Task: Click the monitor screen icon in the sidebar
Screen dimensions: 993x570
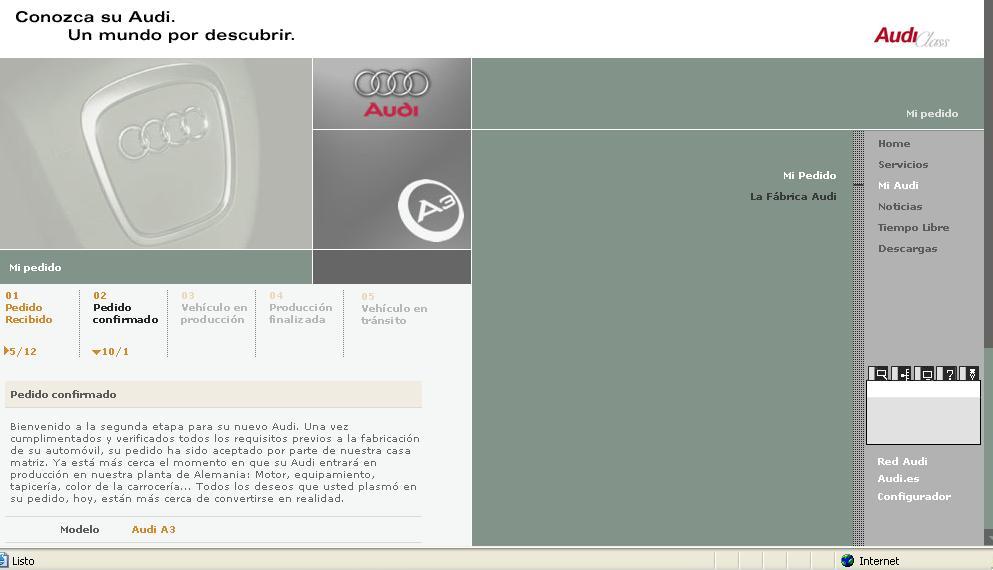Action: pos(925,374)
